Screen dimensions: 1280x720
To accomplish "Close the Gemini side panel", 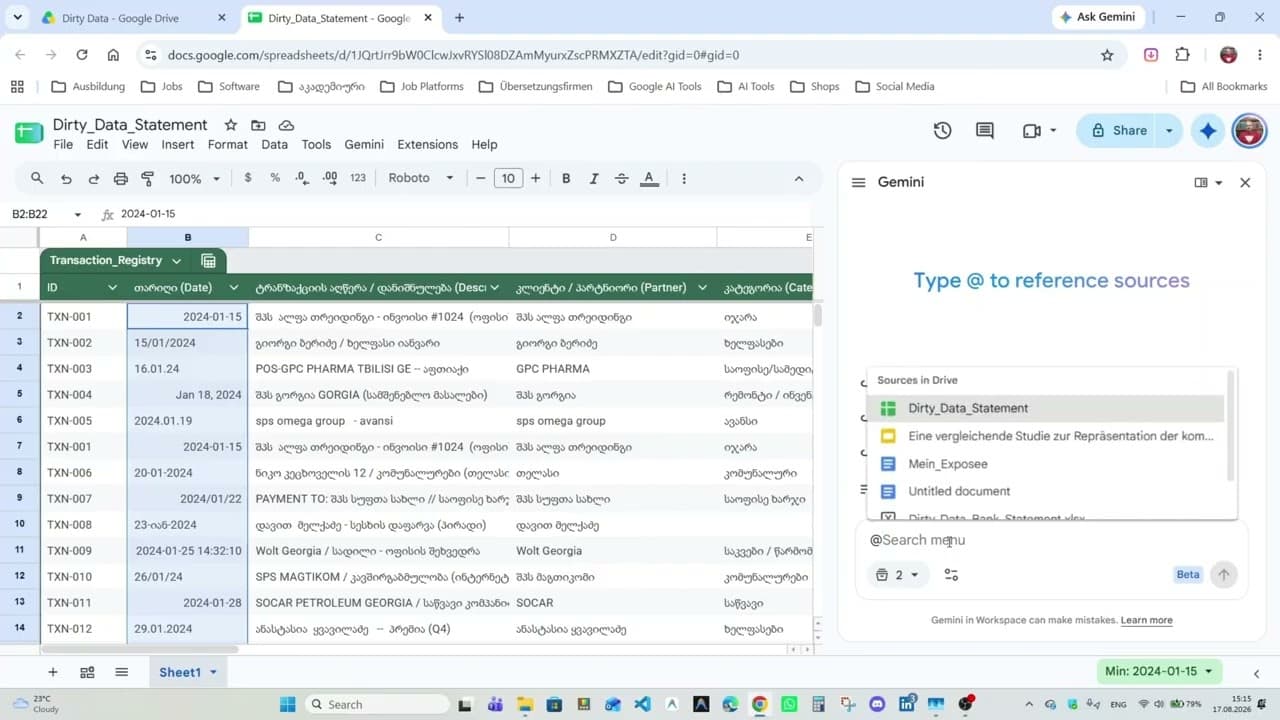I will coord(1245,182).
